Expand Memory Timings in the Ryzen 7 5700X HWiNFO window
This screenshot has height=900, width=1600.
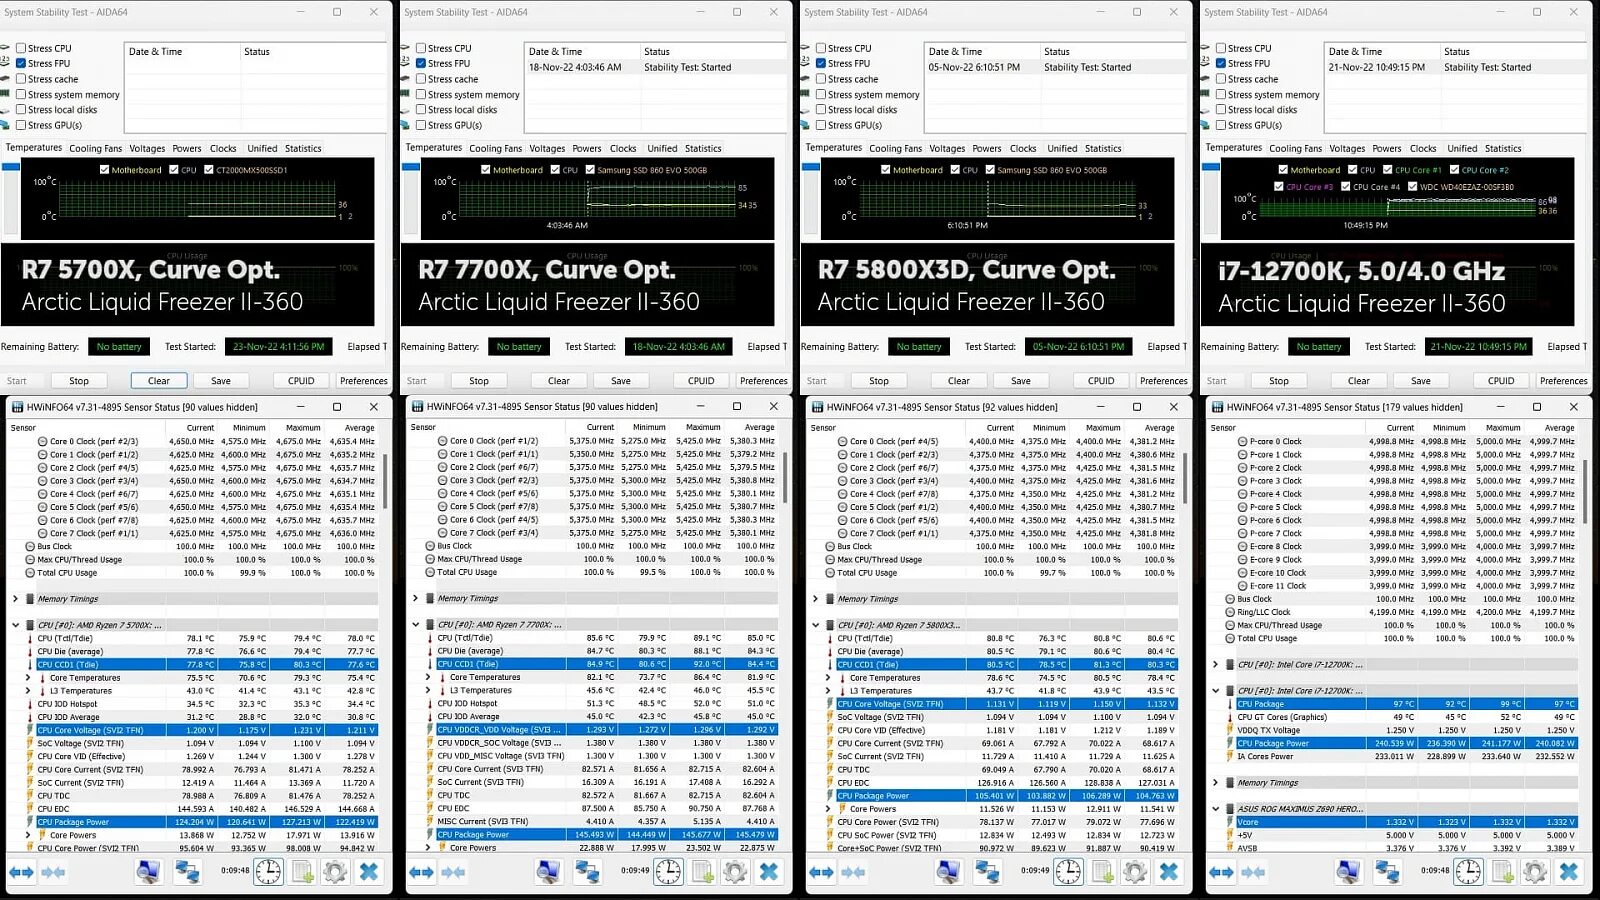tap(15, 599)
